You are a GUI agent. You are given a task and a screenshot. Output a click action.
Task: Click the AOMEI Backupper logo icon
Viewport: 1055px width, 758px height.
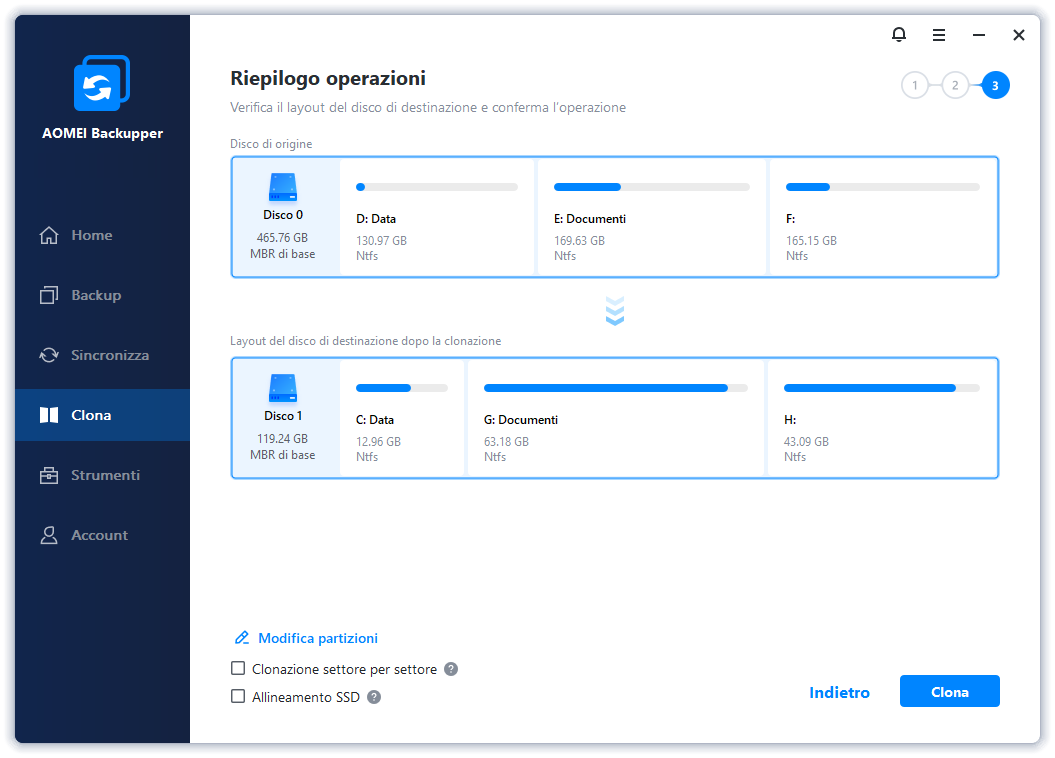click(102, 83)
